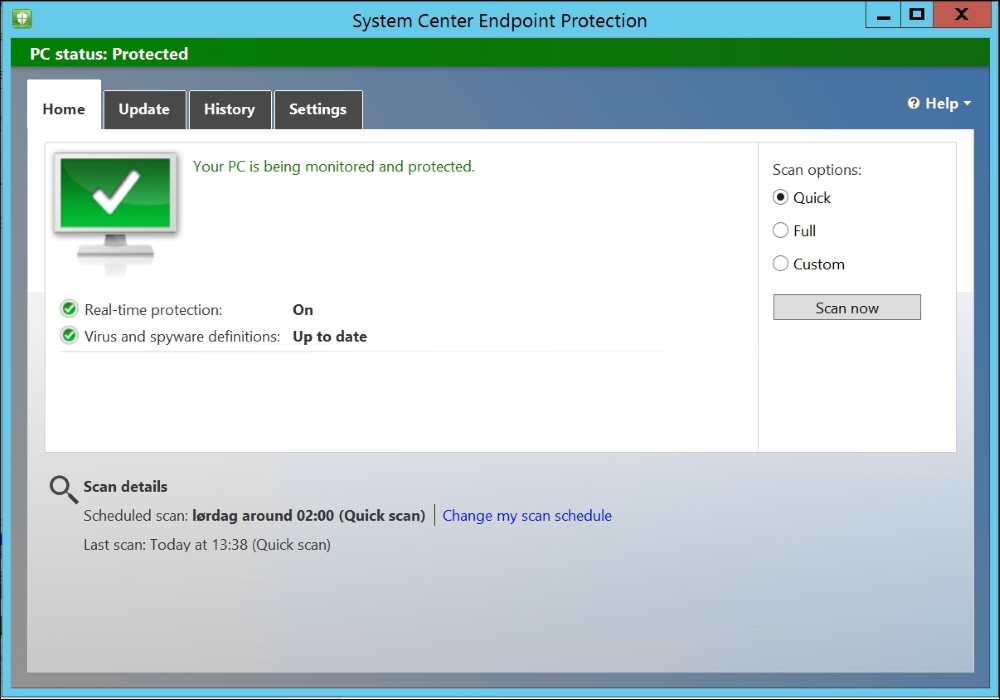Close the System Center Endpoint Protection window
Viewport: 1000px width, 700px height.
pos(962,15)
